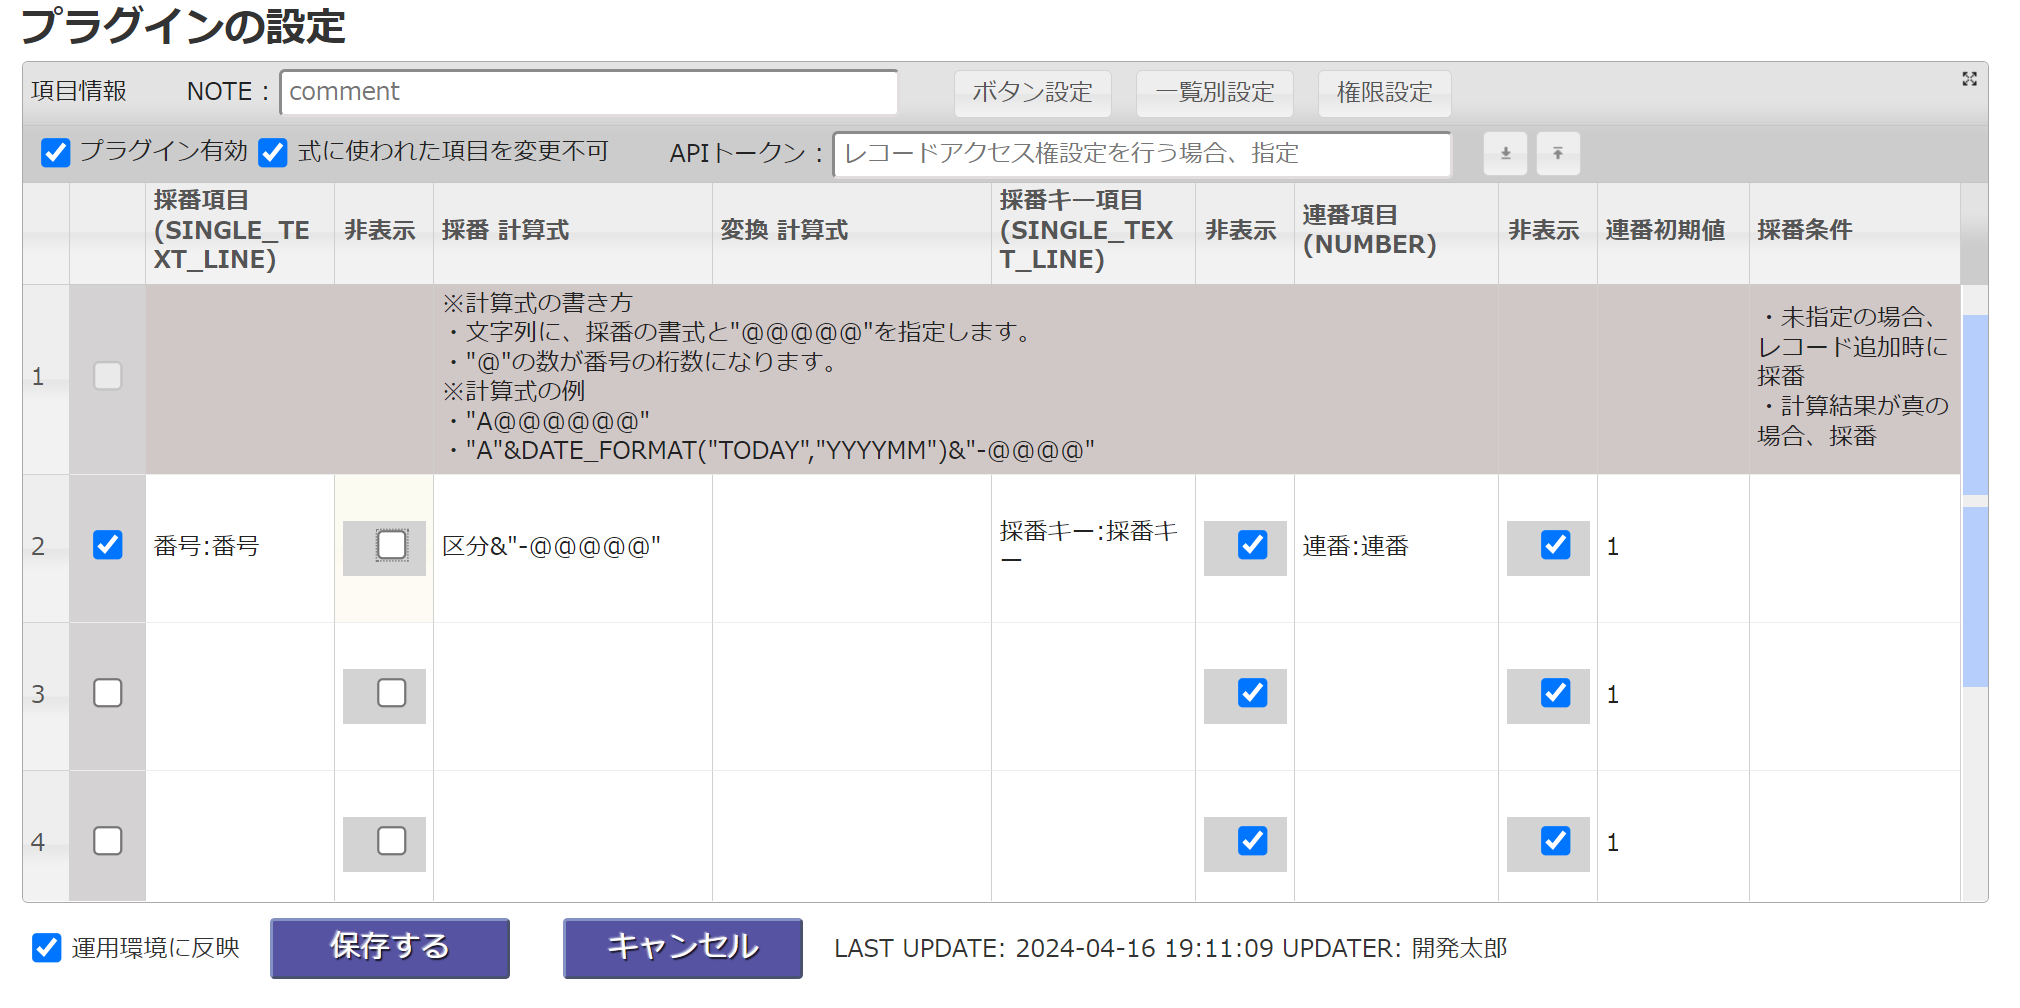Click the キャンセル button
This screenshot has height=1008, width=2020.
pyautogui.click(x=683, y=948)
